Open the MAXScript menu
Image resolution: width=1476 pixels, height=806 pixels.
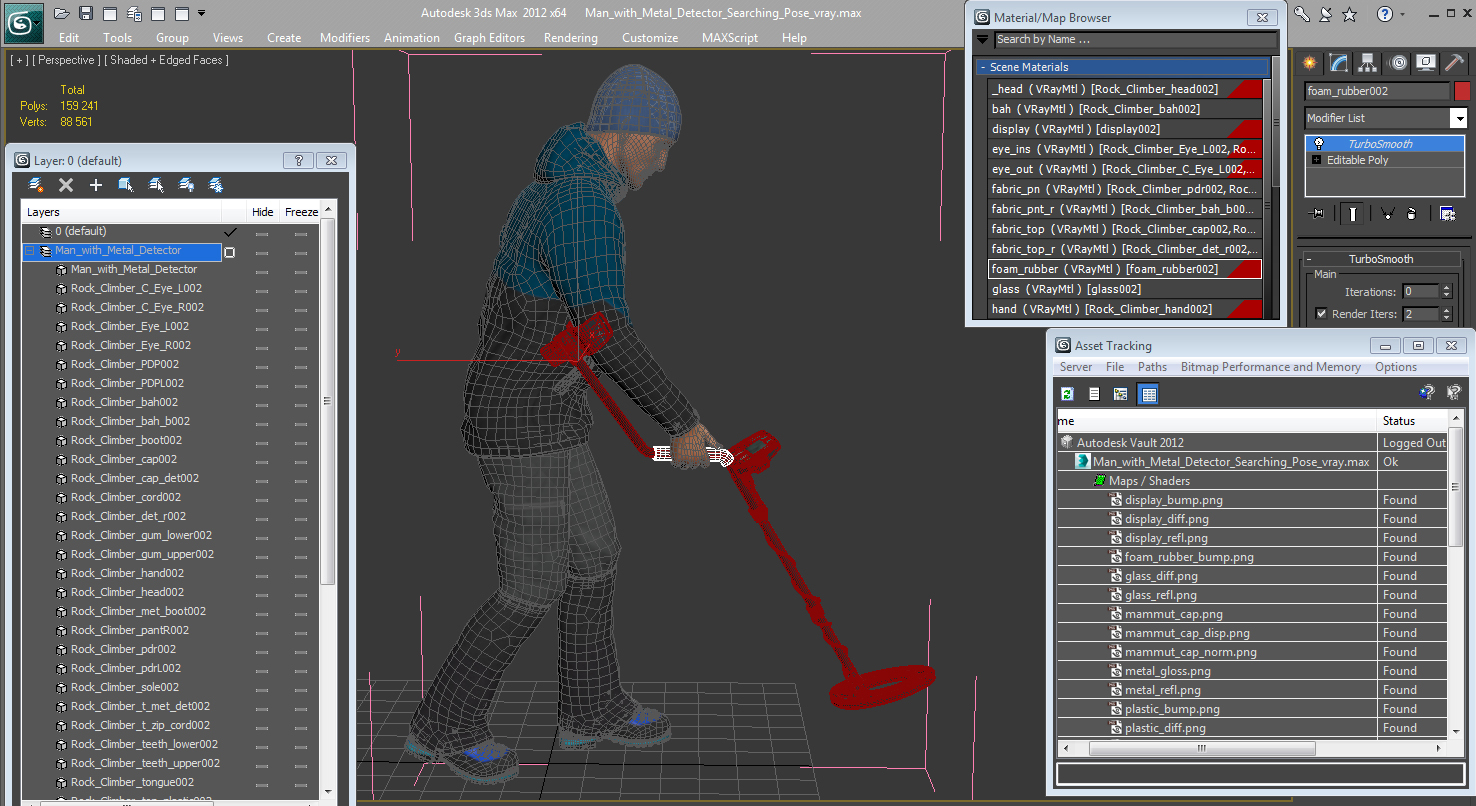pos(730,38)
